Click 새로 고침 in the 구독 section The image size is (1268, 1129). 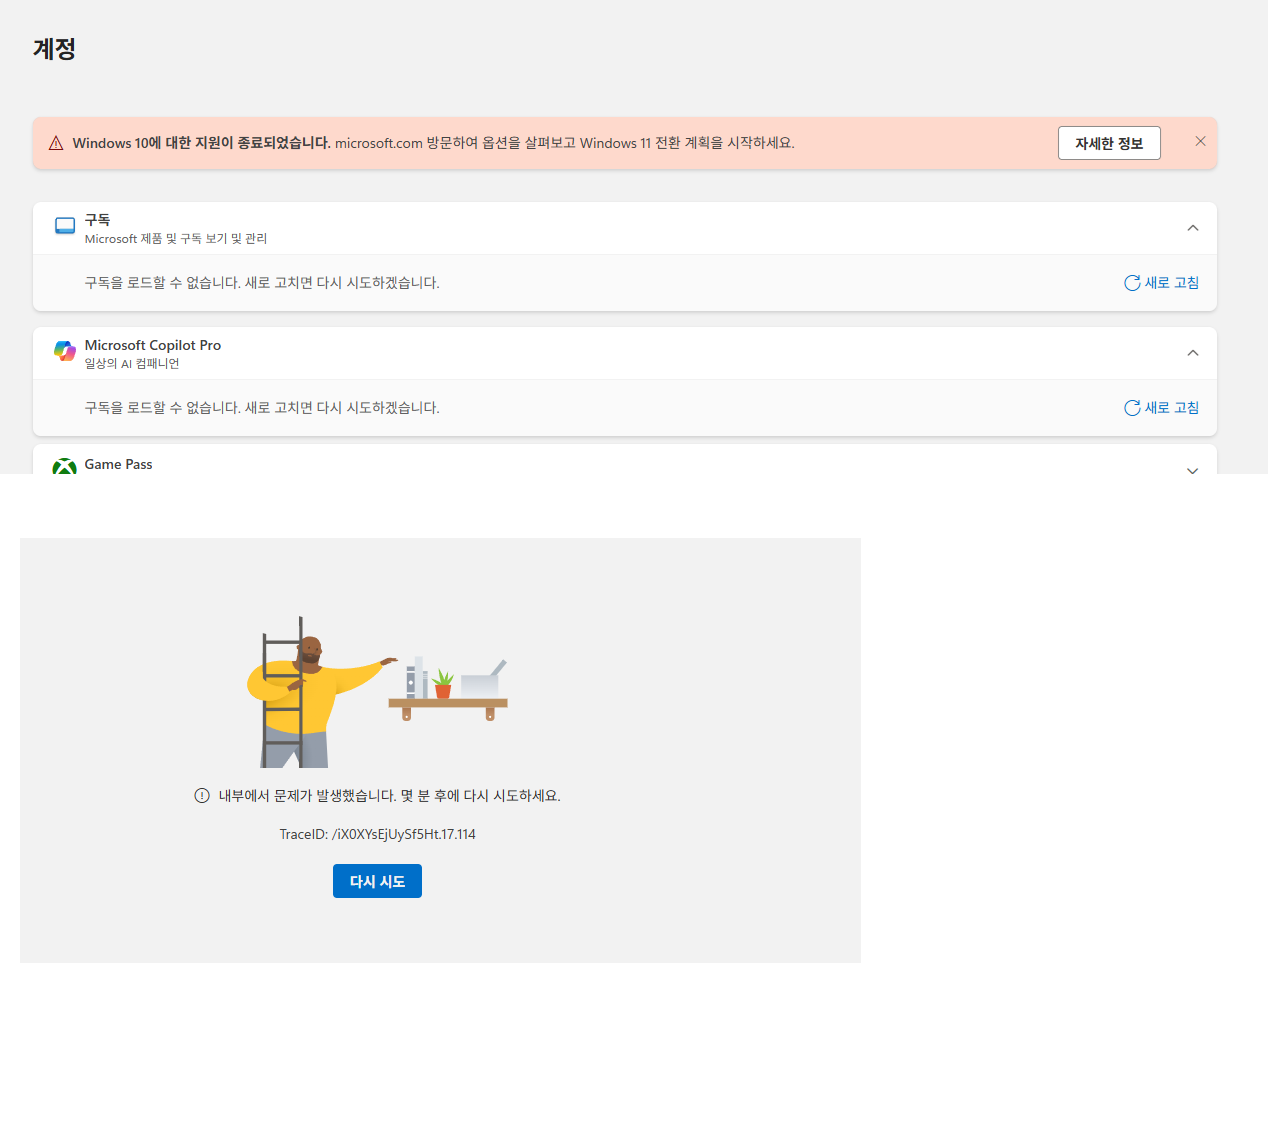point(1161,283)
